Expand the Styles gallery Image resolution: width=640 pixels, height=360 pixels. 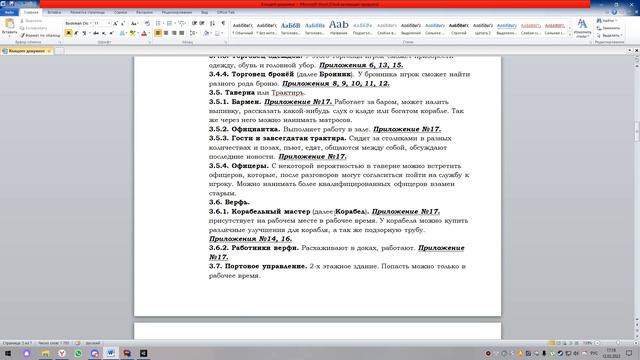570,35
